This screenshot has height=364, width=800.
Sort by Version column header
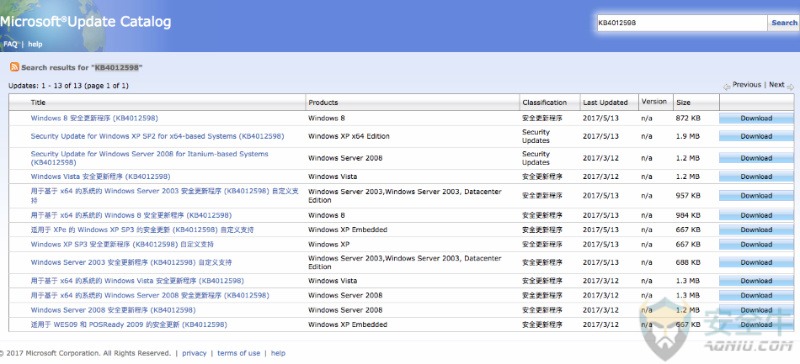(654, 101)
